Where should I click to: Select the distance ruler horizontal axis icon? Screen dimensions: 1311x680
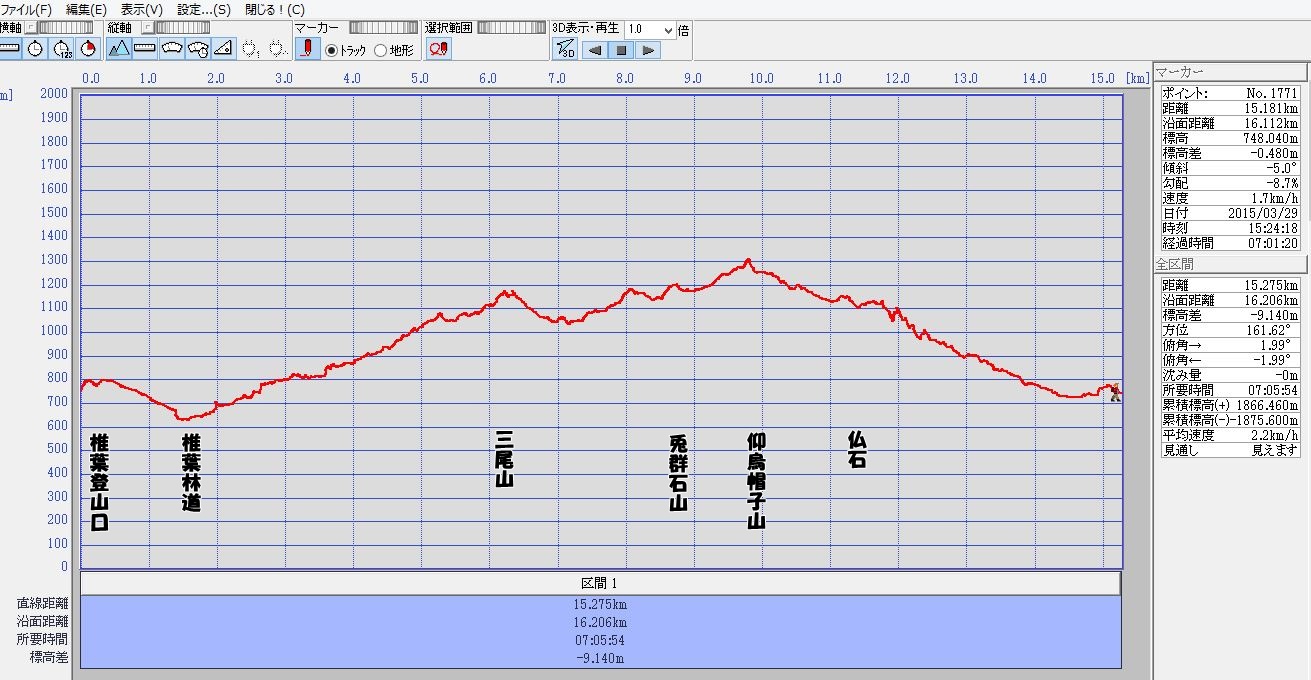[x=9, y=48]
